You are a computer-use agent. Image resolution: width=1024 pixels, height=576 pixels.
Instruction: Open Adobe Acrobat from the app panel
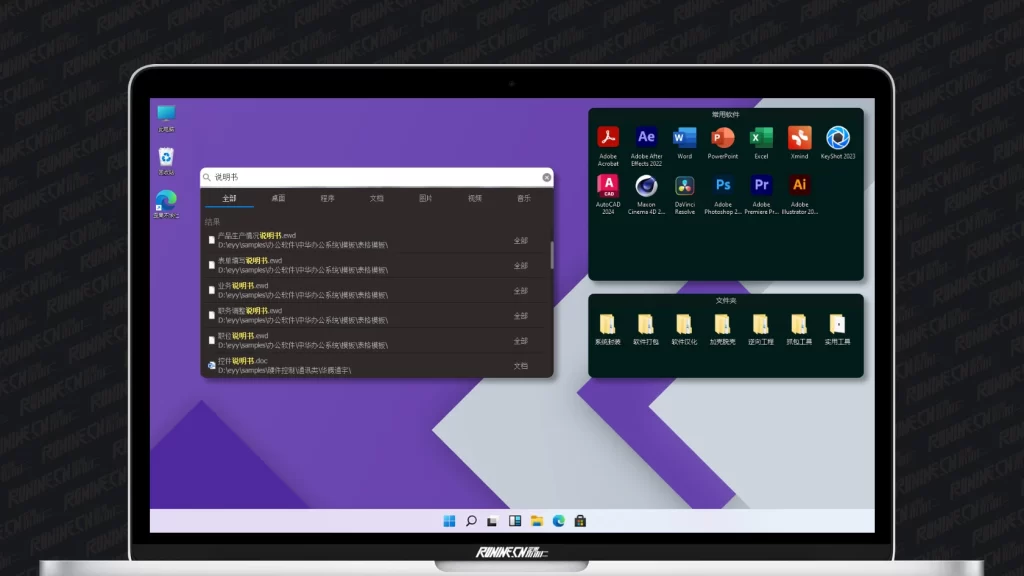pos(608,138)
